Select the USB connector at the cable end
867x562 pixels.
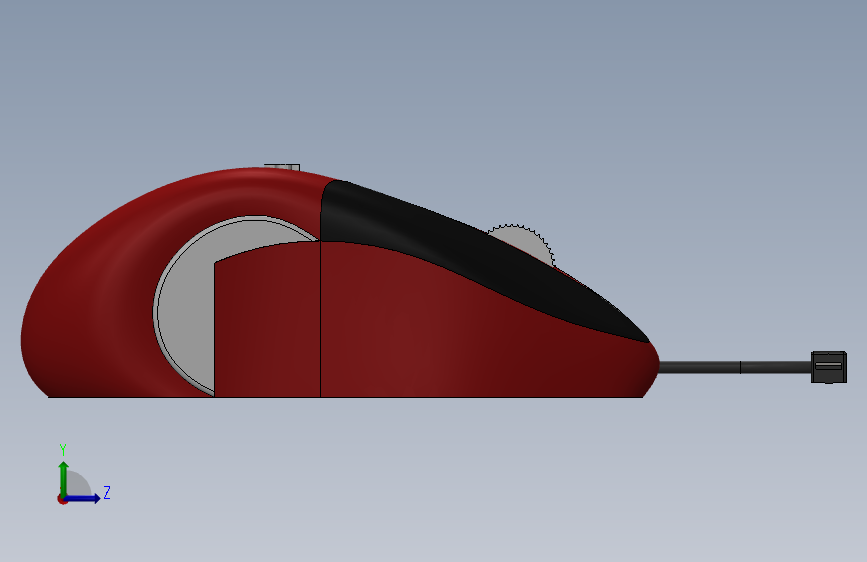(828, 367)
